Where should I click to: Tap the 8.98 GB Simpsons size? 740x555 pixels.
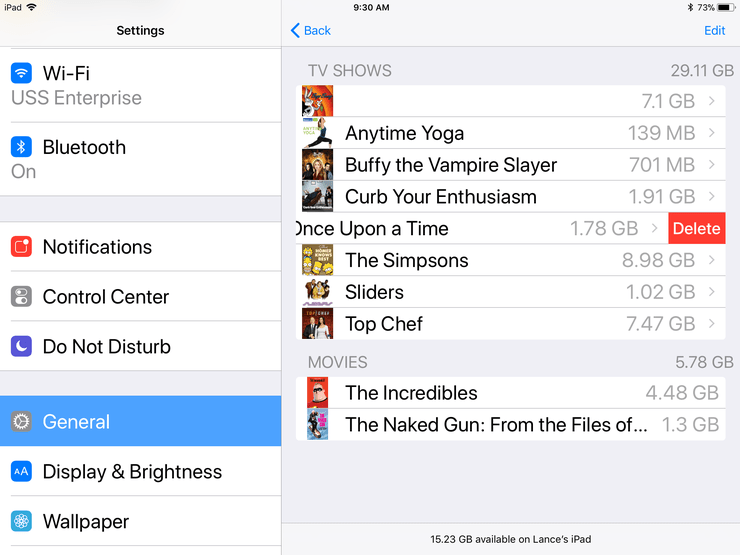[x=658, y=260]
